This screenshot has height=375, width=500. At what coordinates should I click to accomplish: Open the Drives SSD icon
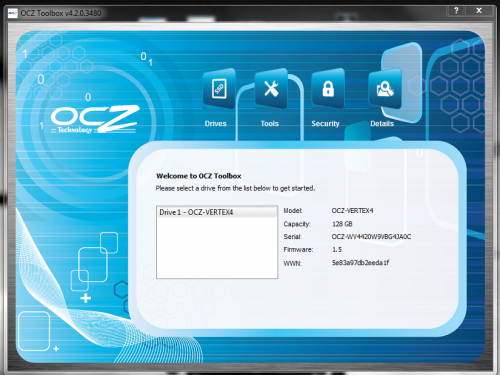pyautogui.click(x=219, y=89)
